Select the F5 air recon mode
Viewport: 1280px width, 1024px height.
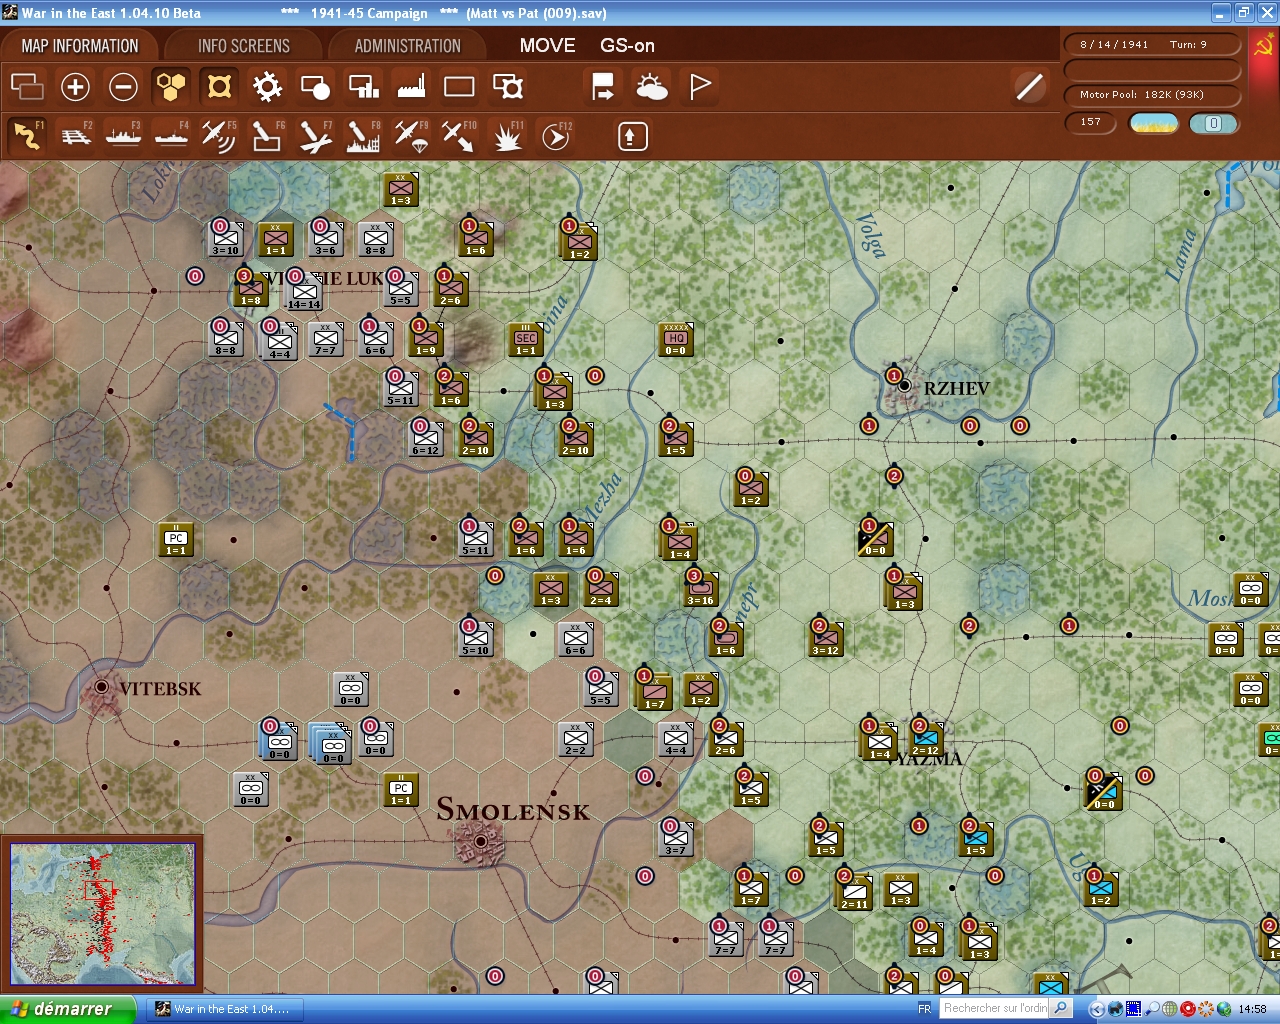coord(219,136)
